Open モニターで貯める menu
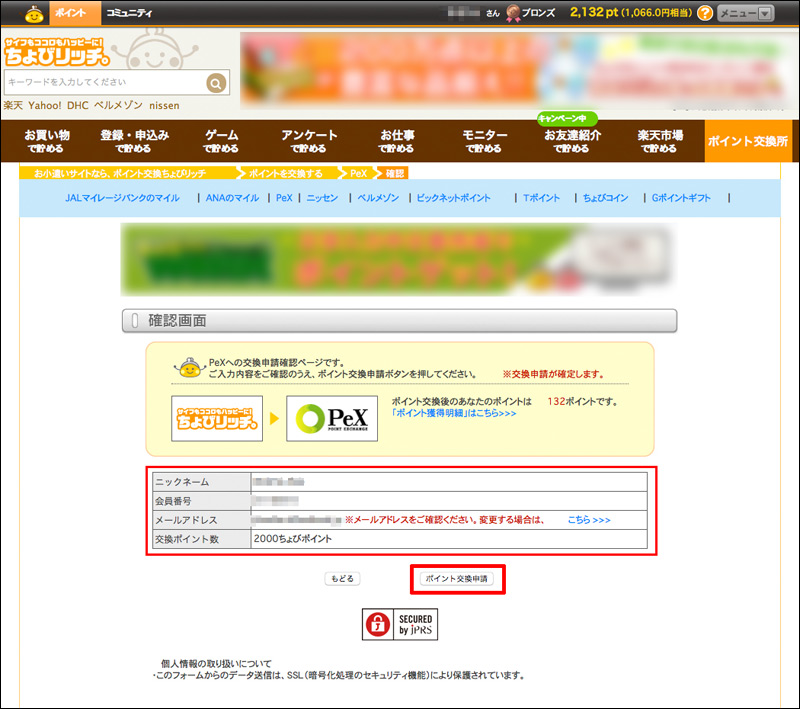Screen dimensions: 800x709 (484, 141)
